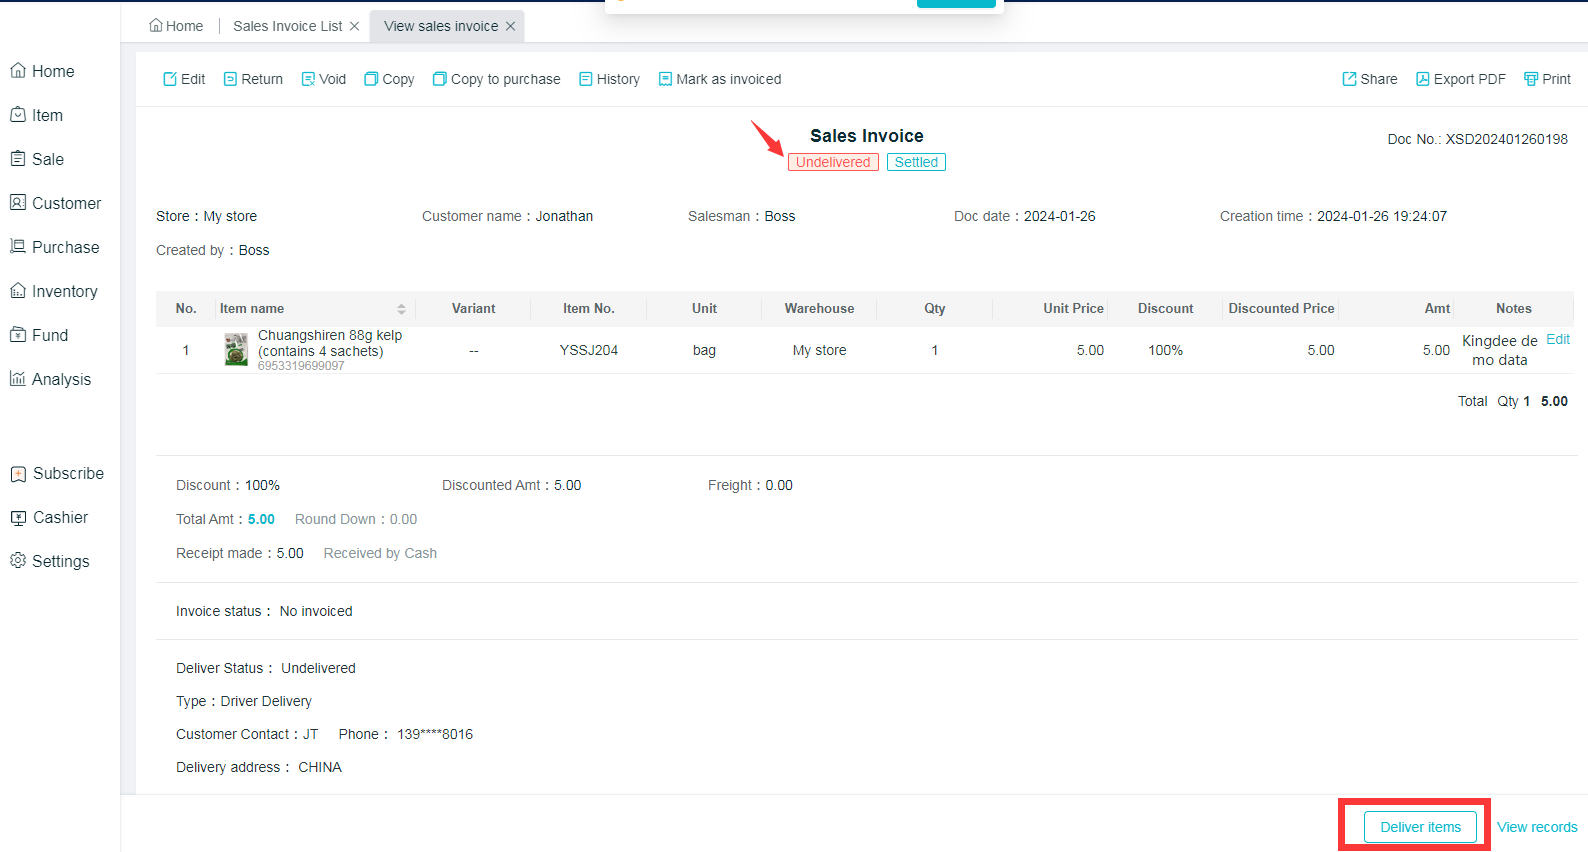Edit the notes for the kelp item
Image resolution: width=1588 pixels, height=852 pixels.
tap(1557, 340)
